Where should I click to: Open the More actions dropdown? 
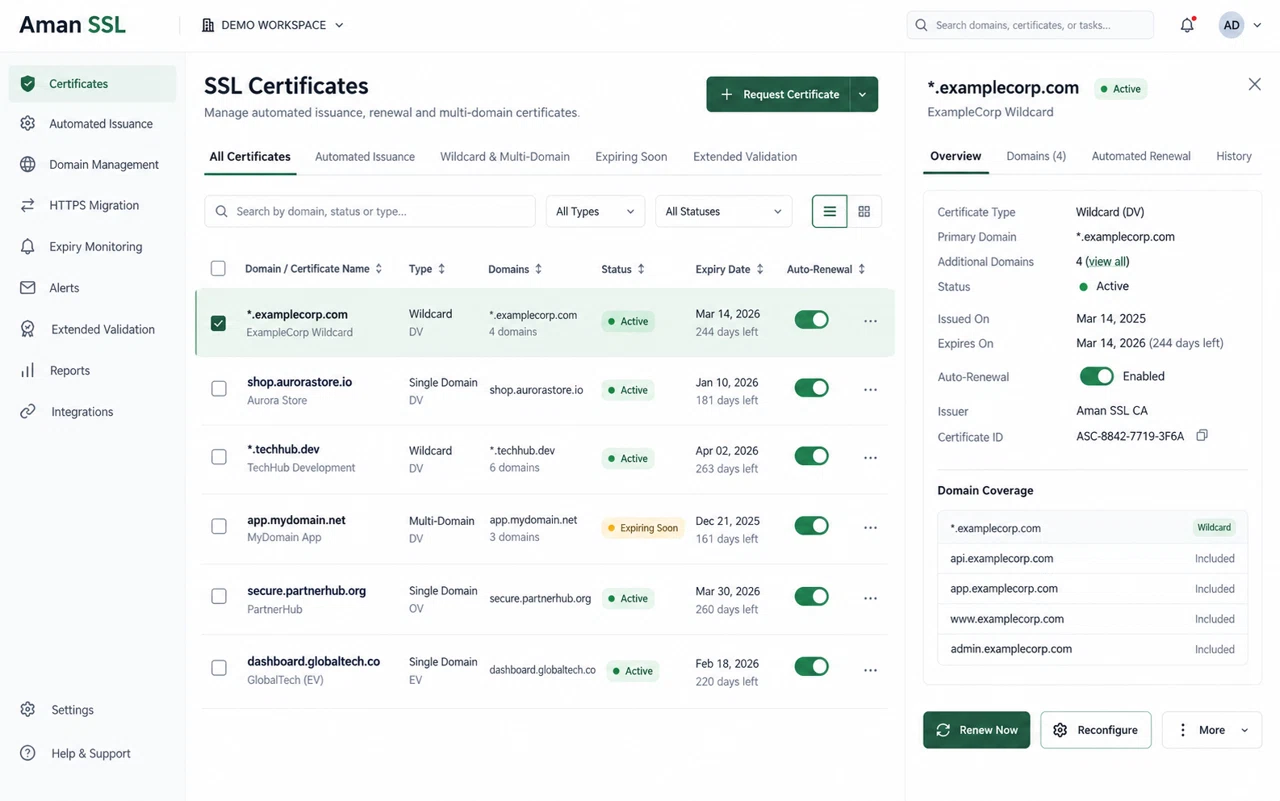[x=1212, y=730]
